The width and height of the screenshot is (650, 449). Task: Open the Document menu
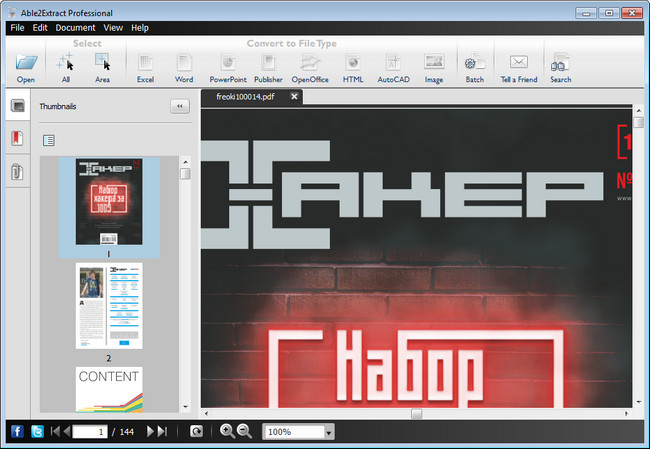tap(75, 28)
